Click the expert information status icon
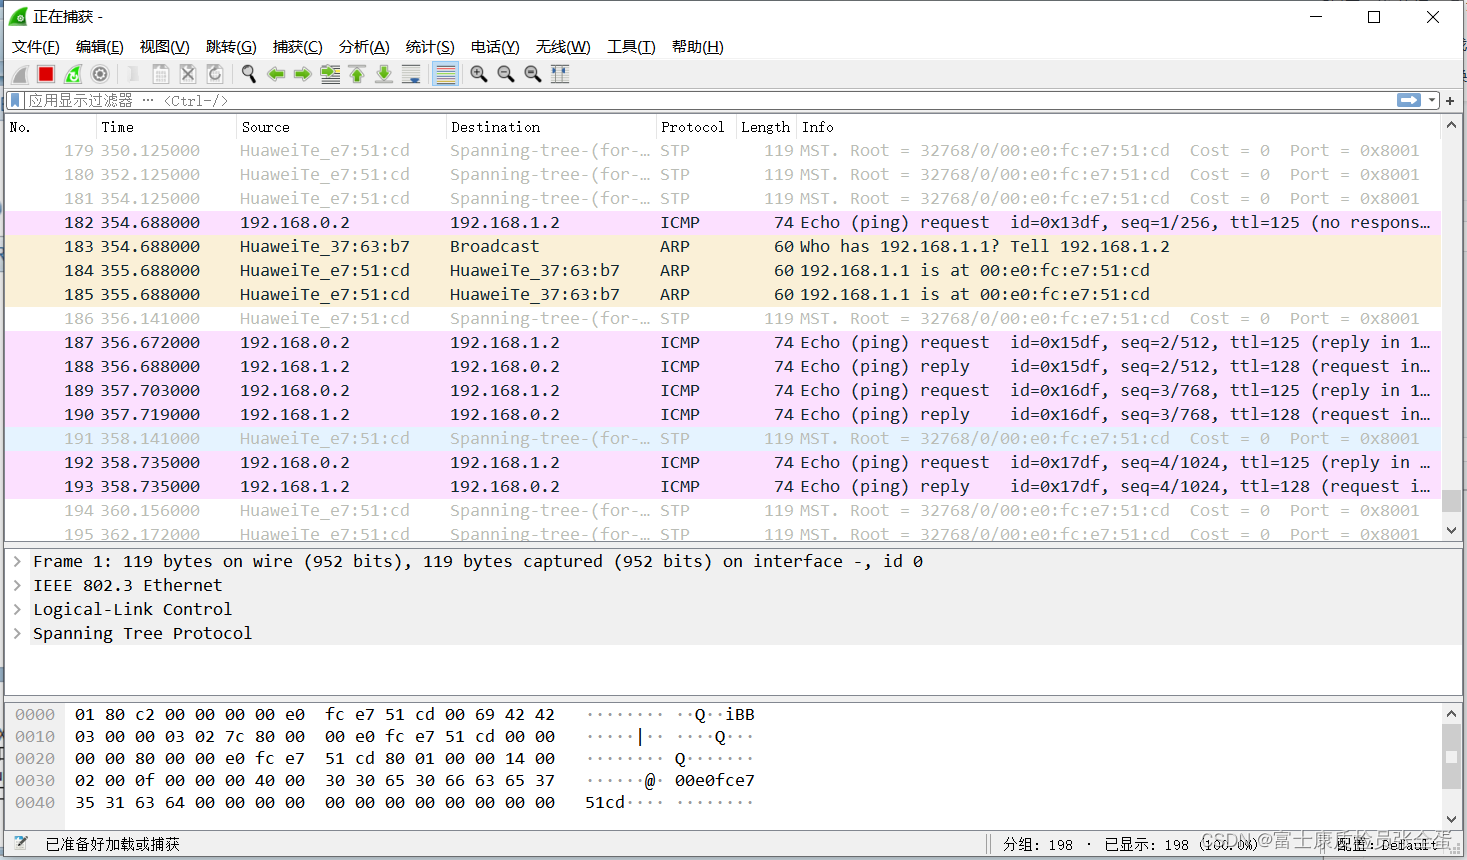The image size is (1467, 860). click(21, 844)
